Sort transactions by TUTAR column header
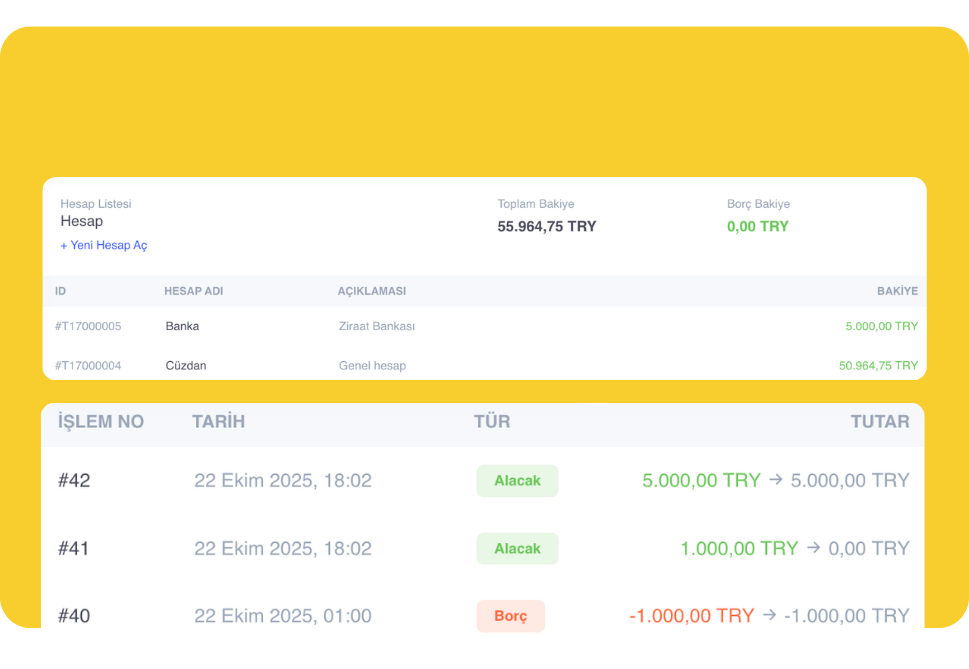 (x=880, y=422)
